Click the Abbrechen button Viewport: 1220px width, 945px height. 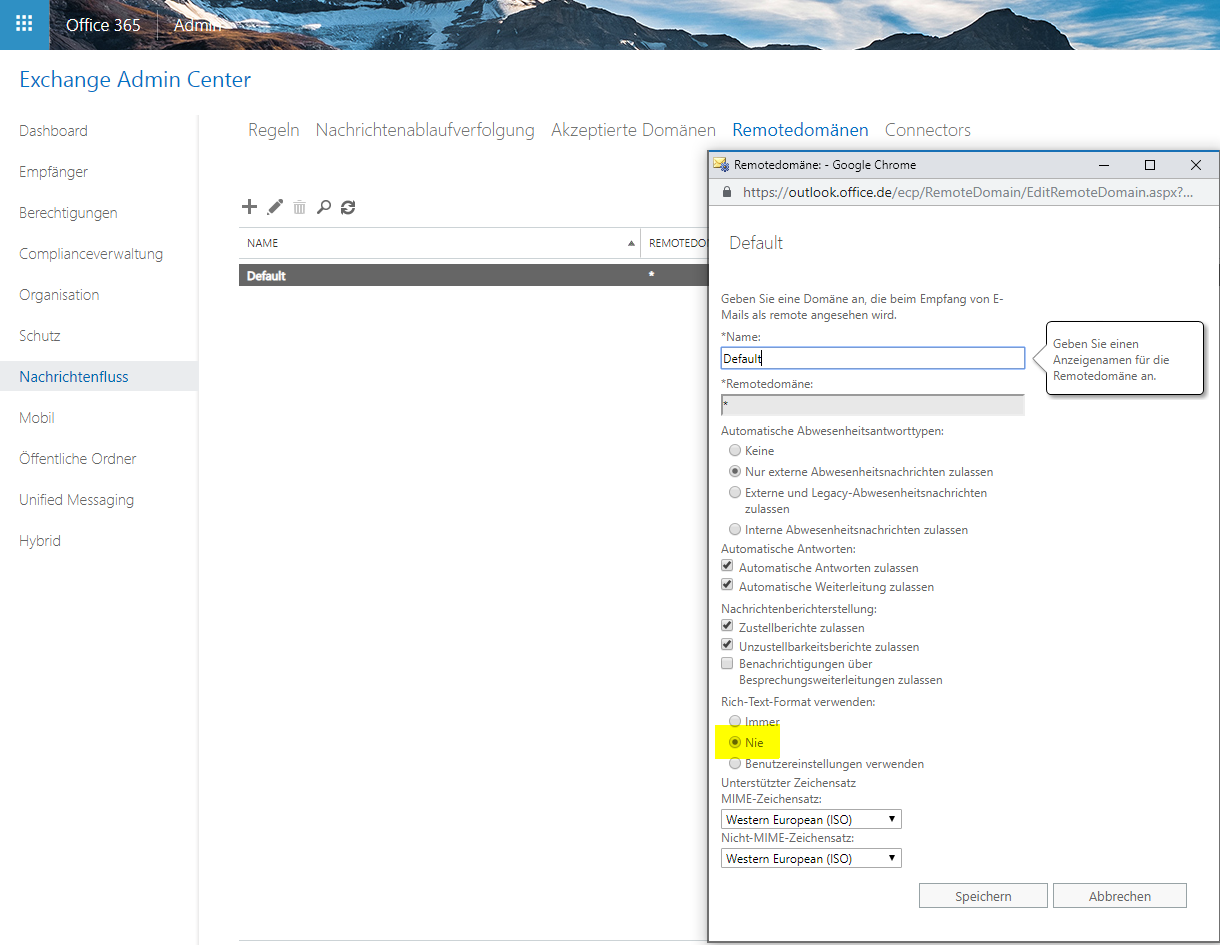(x=1120, y=896)
